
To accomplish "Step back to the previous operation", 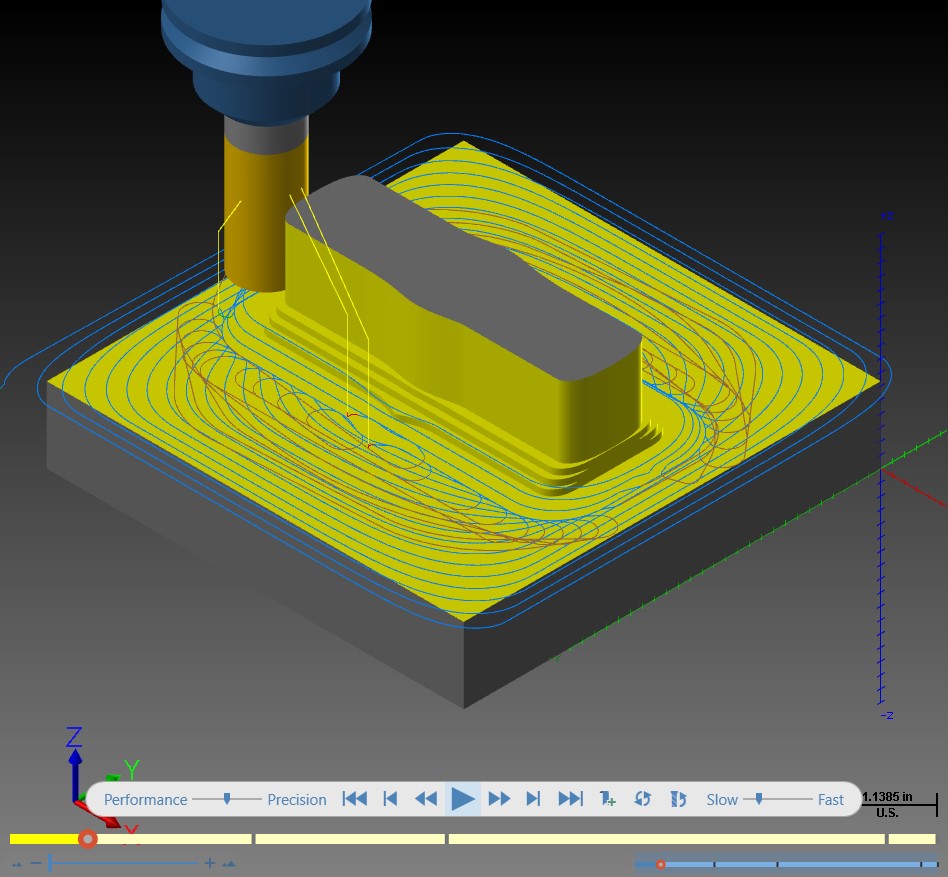I will click(391, 799).
